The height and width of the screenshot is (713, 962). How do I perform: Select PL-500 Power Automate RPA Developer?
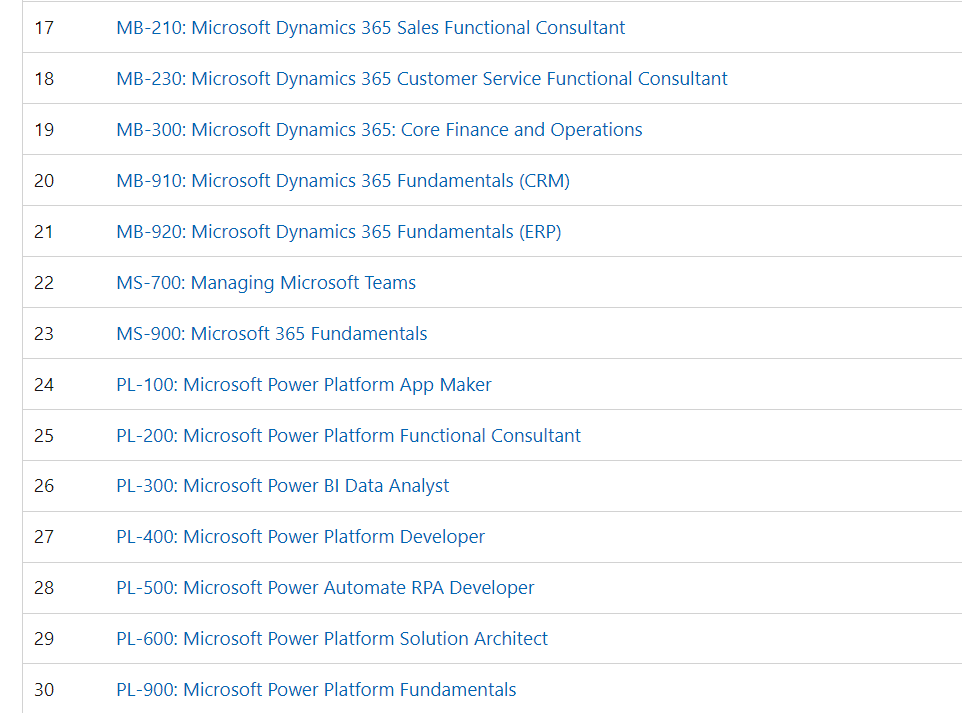pyautogui.click(x=325, y=588)
